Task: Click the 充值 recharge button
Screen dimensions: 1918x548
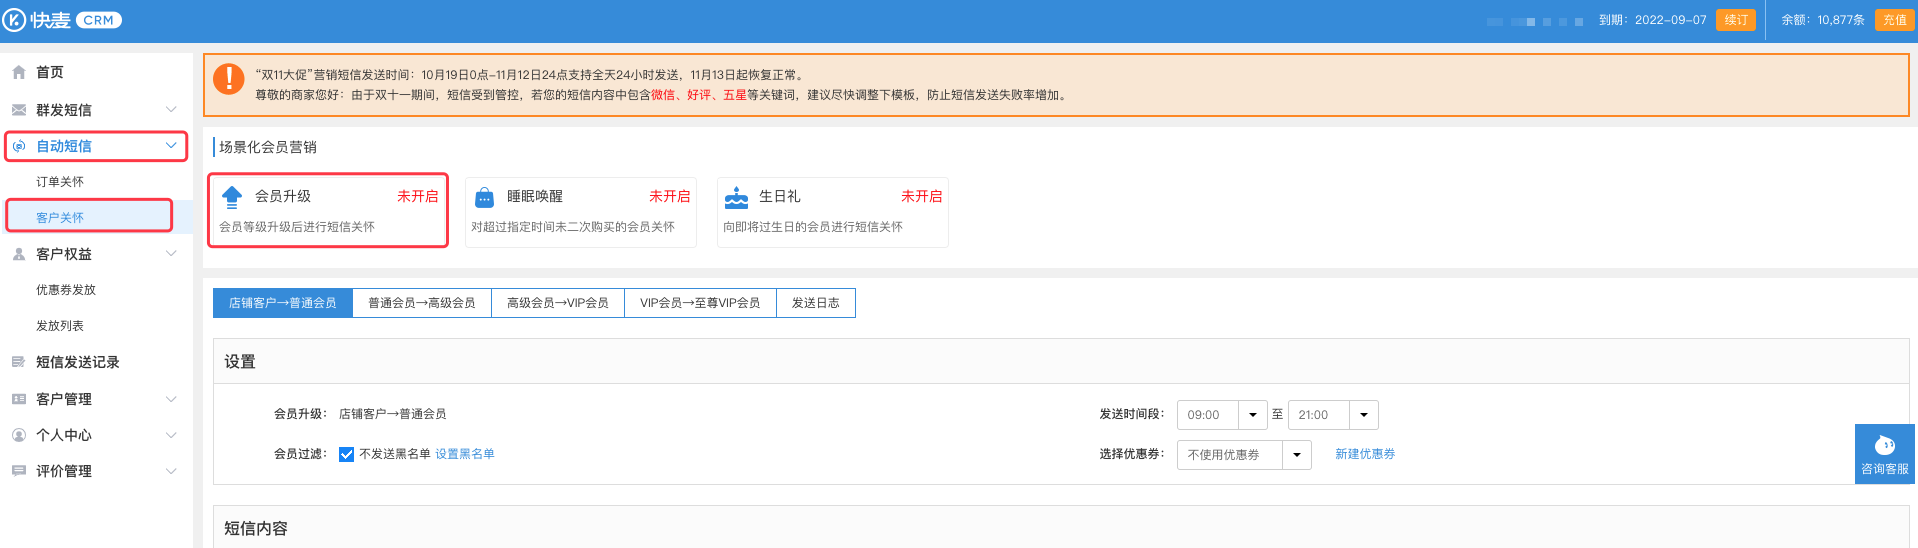Action: click(1895, 20)
